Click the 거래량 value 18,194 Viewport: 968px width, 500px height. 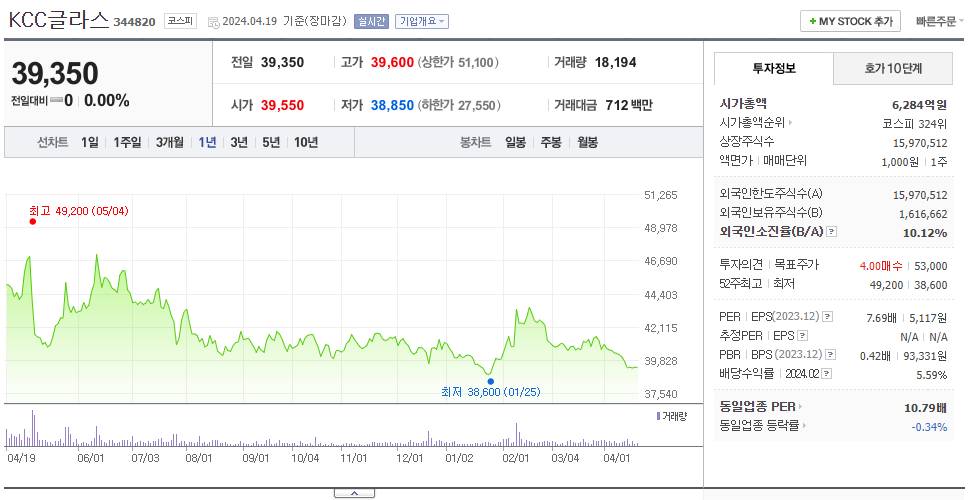[x=615, y=62]
